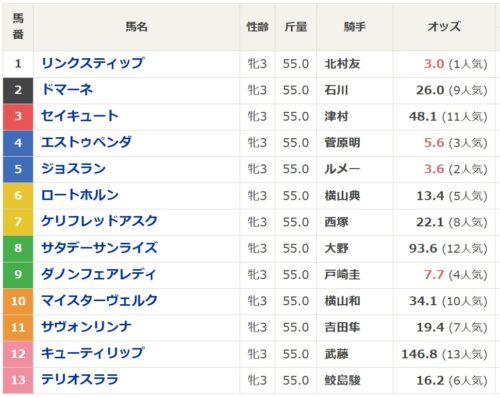This screenshot has width=500, height=397.
Task: Open マイスターヴェルク horse page
Action: pyautogui.click(x=99, y=301)
